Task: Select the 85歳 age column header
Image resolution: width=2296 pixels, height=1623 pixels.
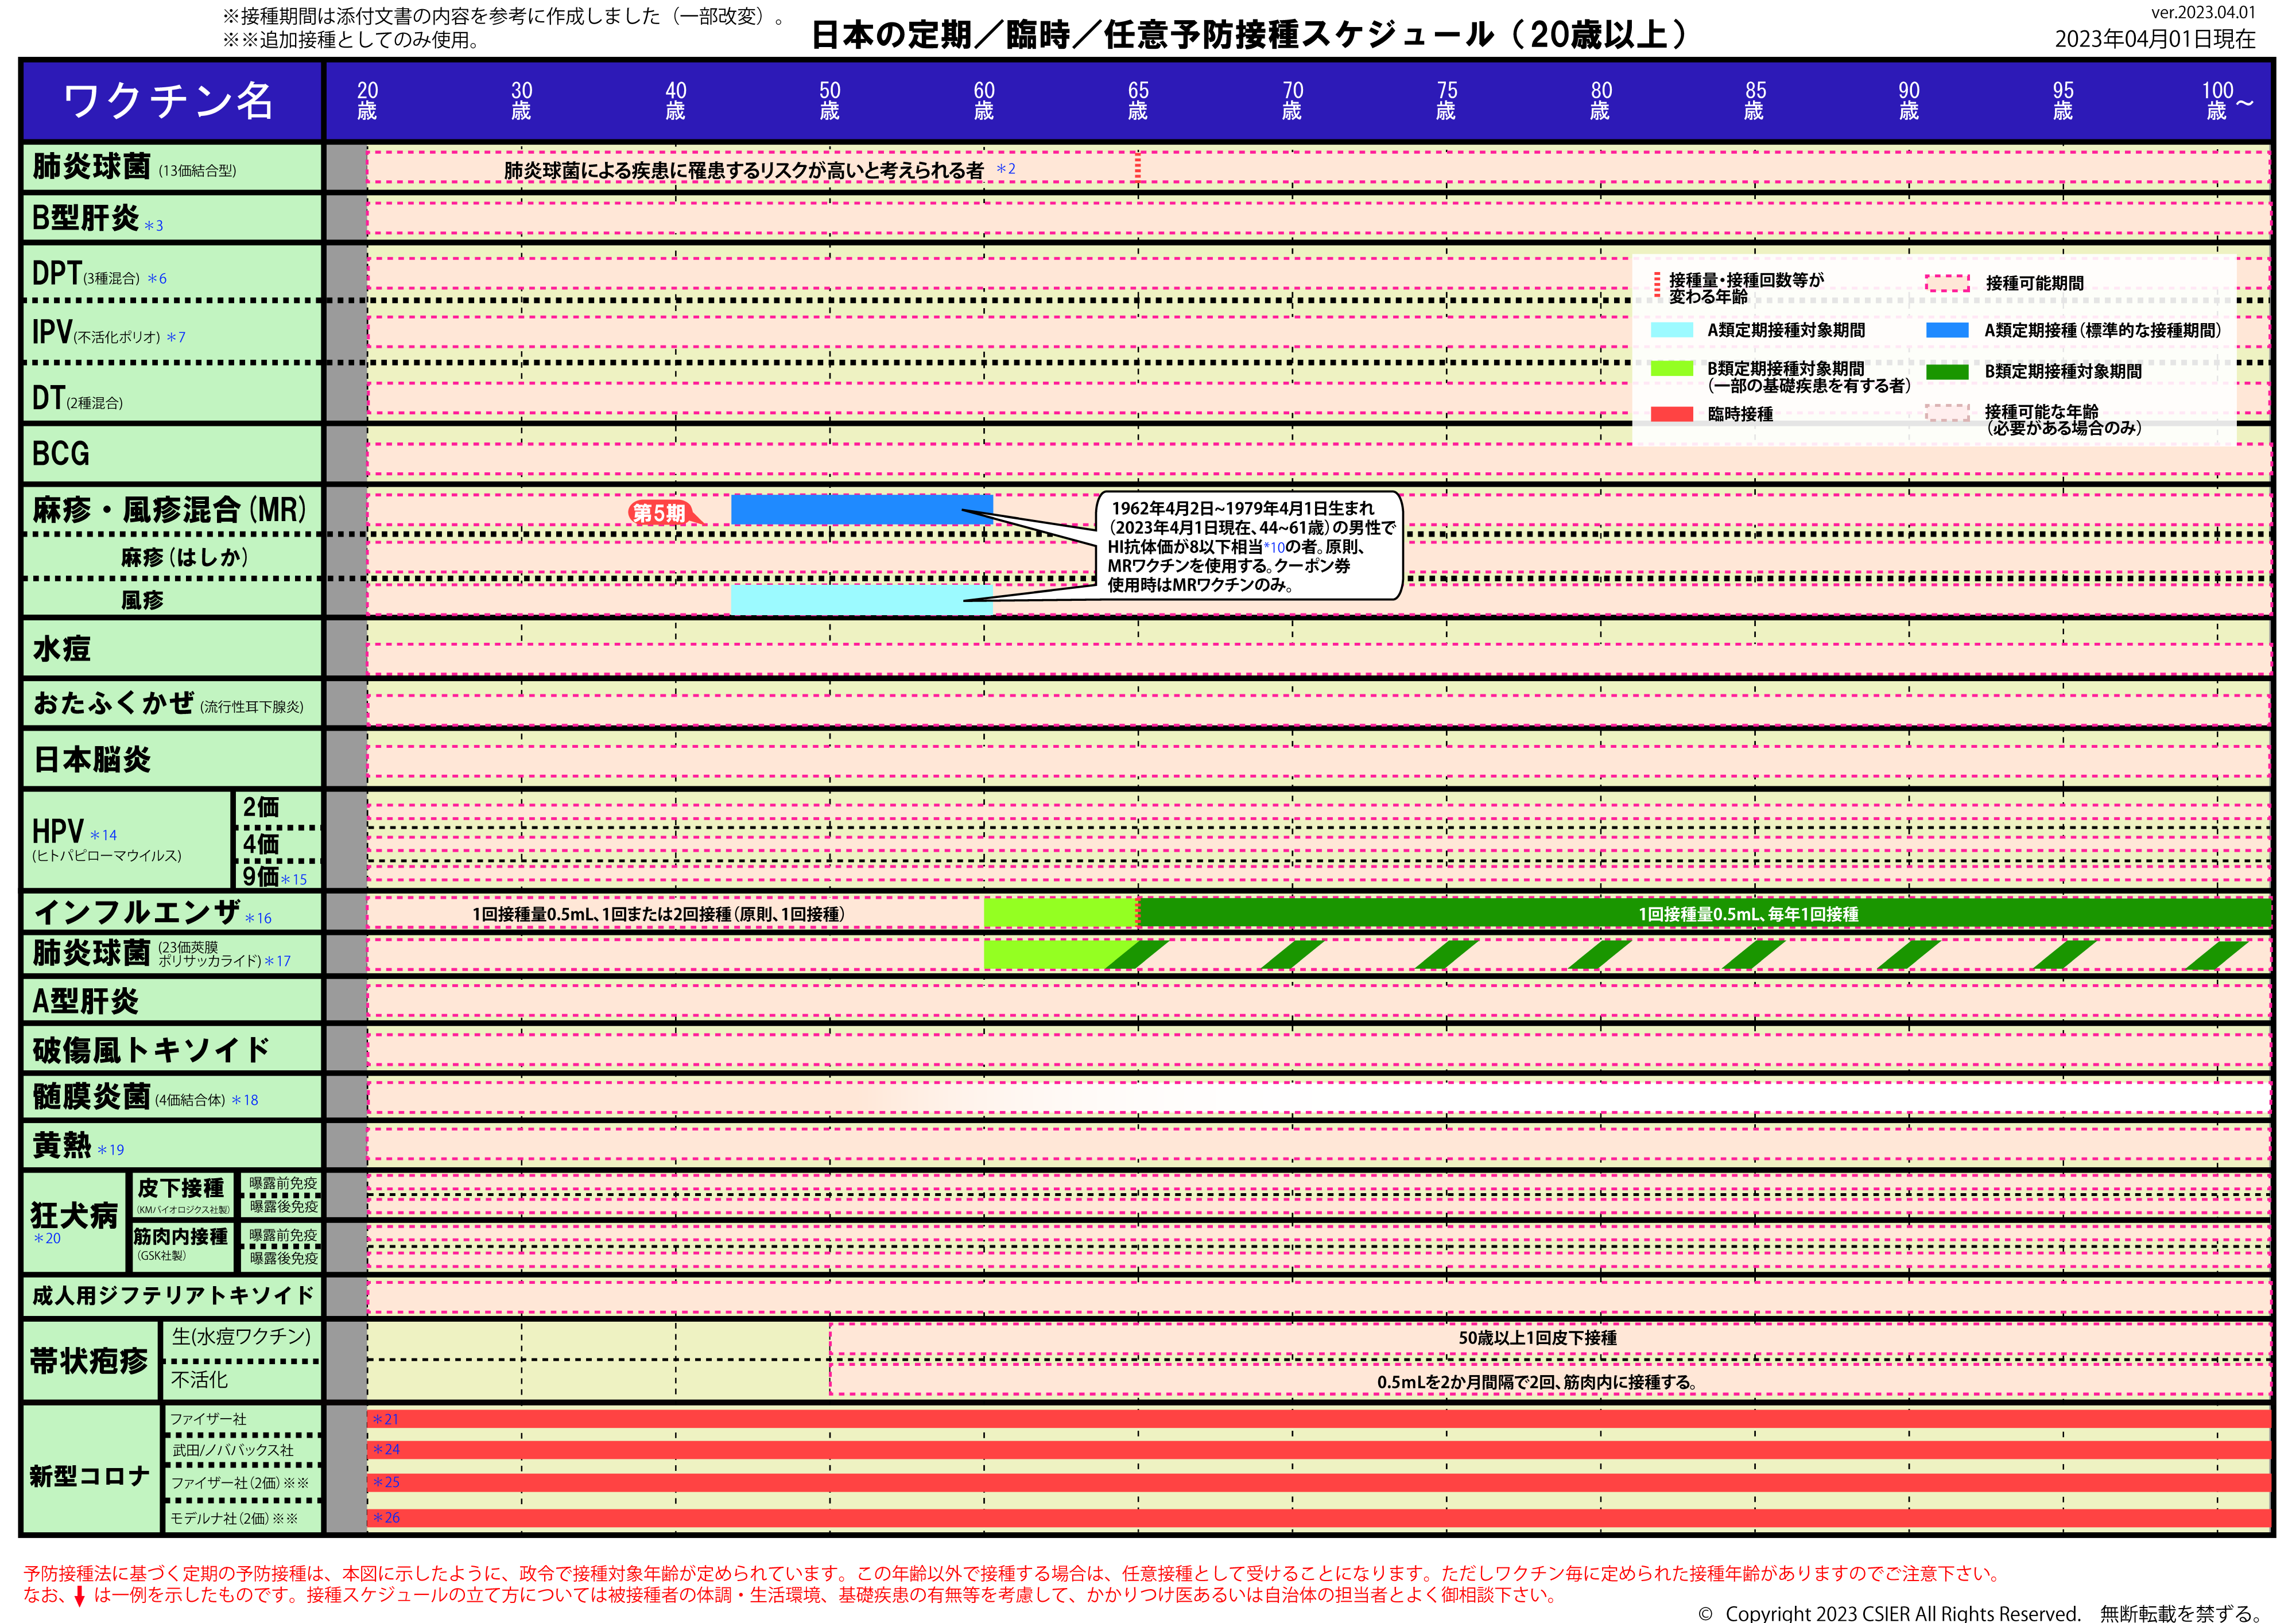Action: tap(1755, 101)
